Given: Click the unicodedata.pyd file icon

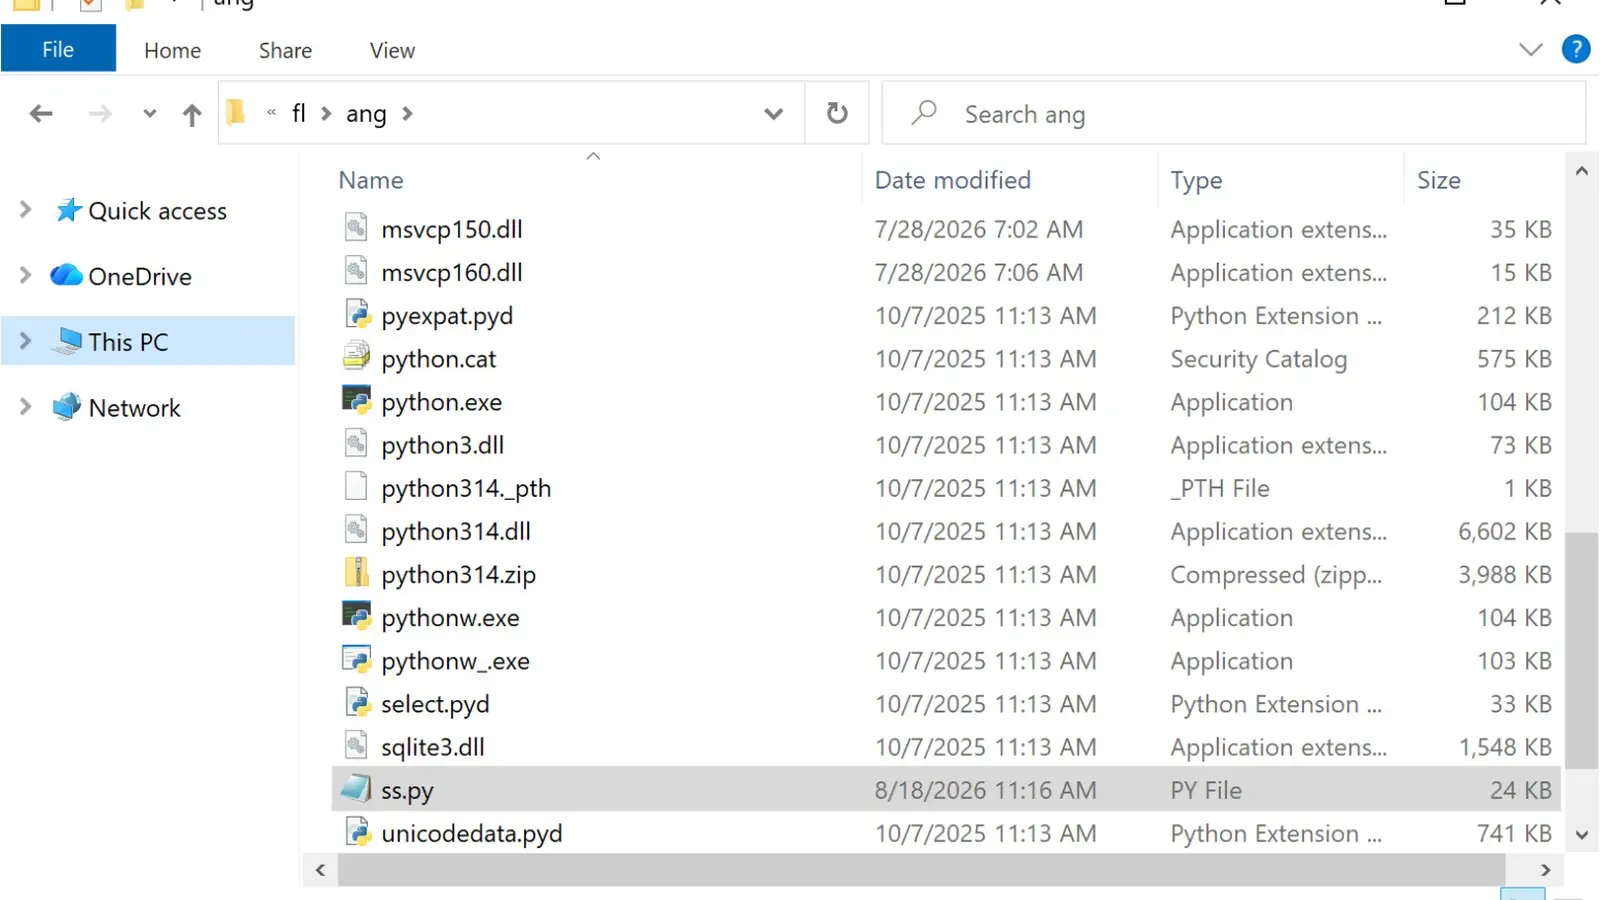Looking at the screenshot, I should click(x=356, y=832).
